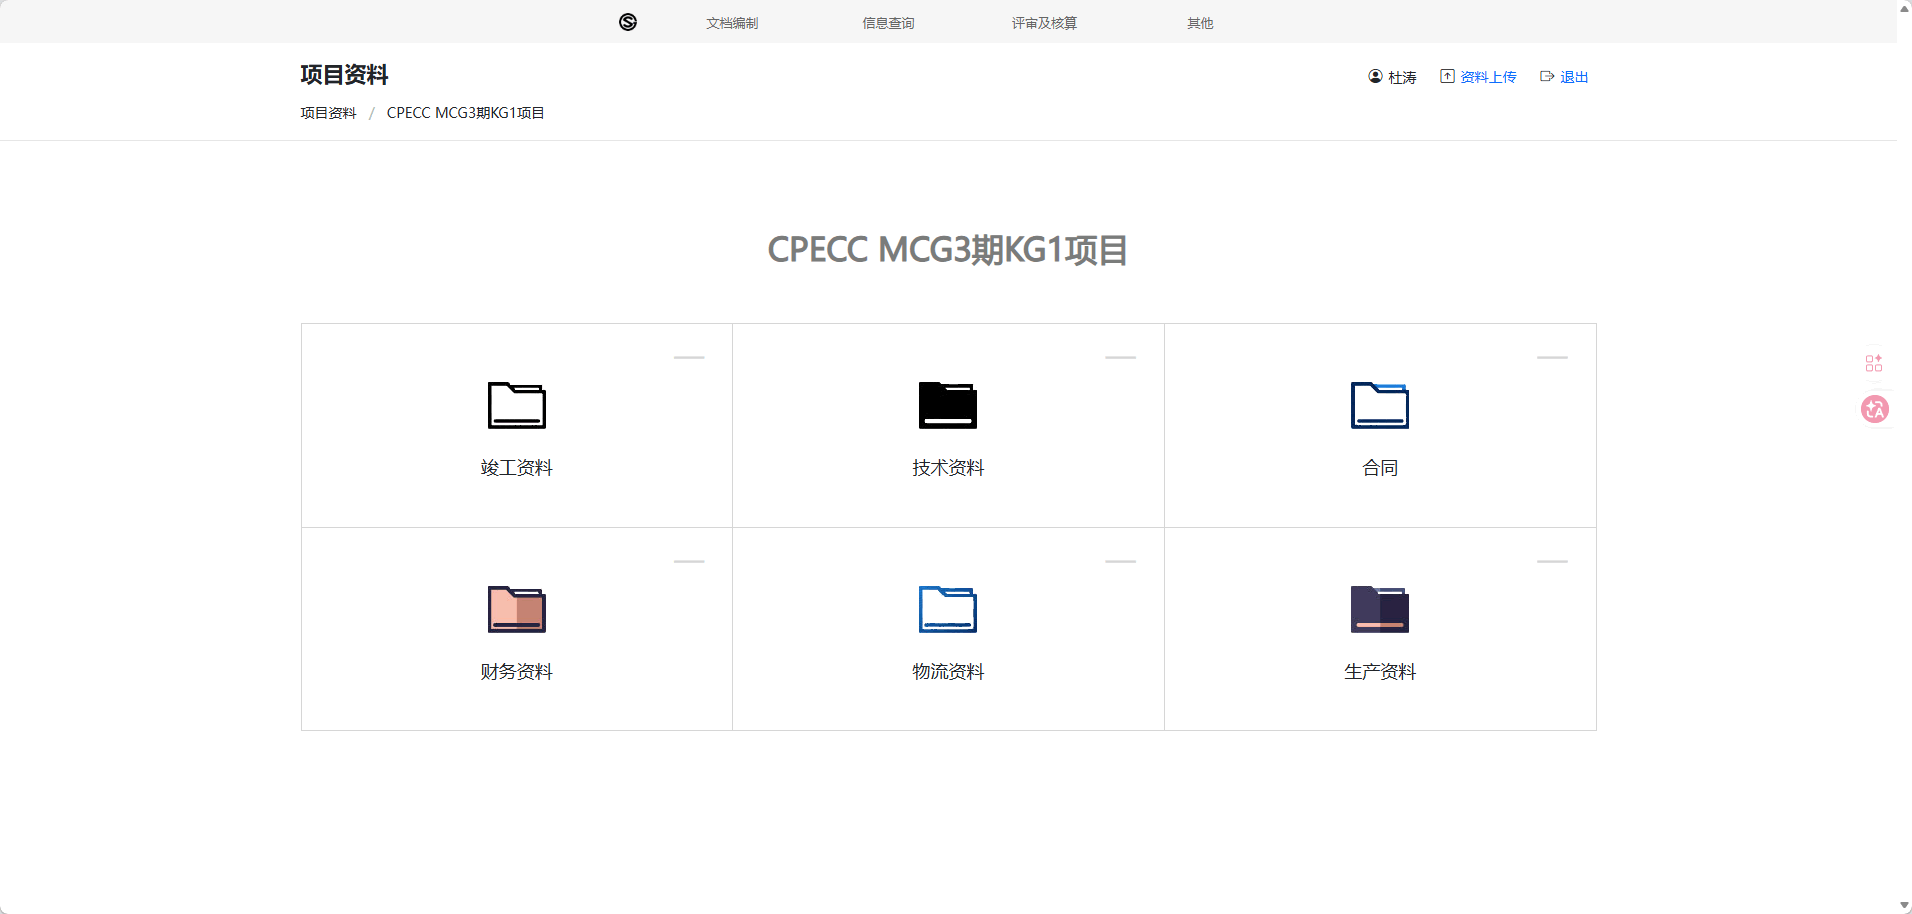Open the 其他 menu

1200,23
